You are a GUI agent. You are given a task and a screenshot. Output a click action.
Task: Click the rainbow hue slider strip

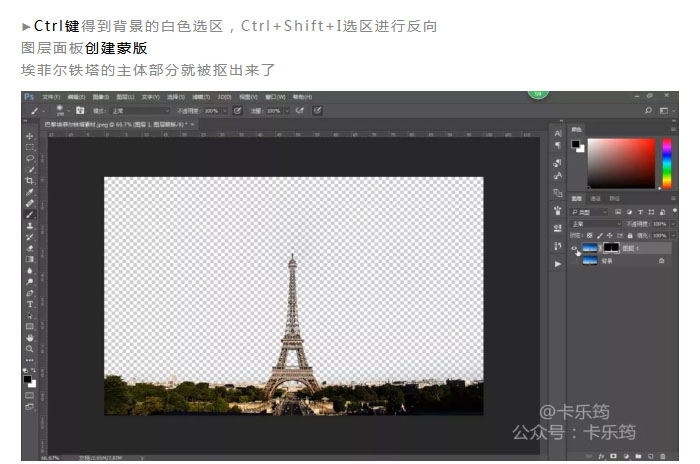pyautogui.click(x=666, y=164)
